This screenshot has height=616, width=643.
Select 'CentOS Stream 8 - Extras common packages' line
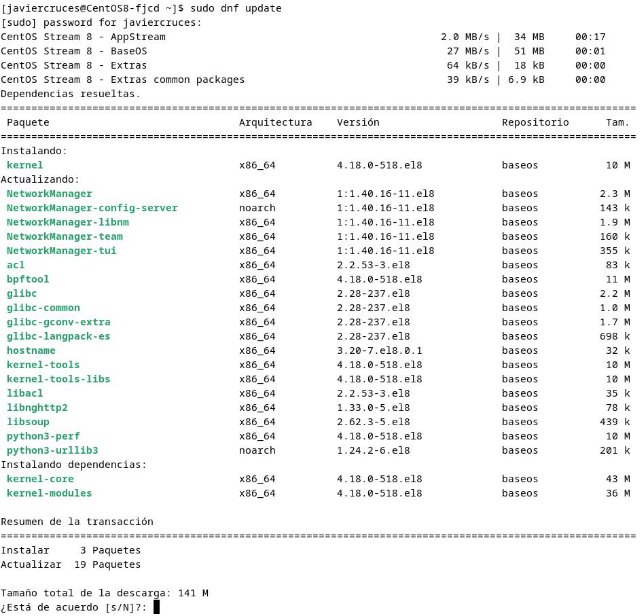pos(303,80)
